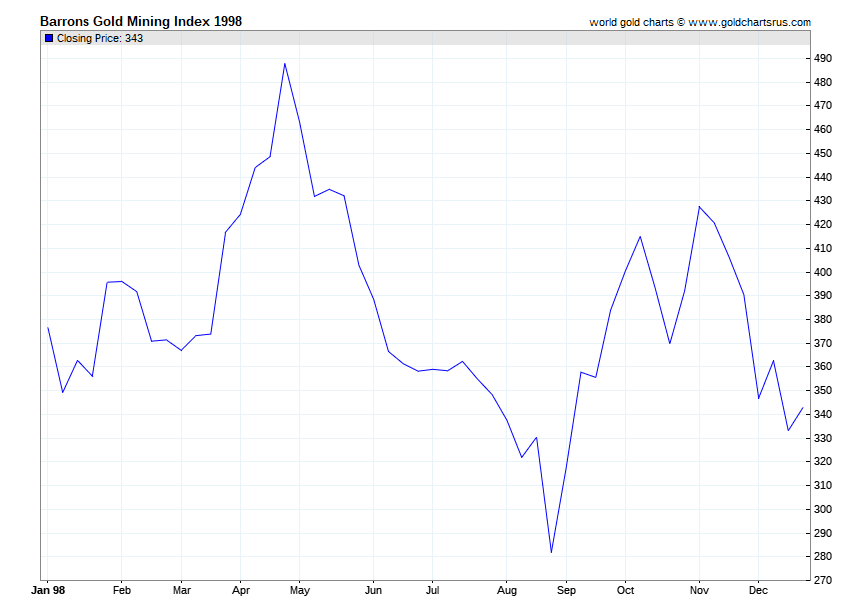Click the 'Jun' x-axis label
This screenshot has height=616, width=850.
[373, 590]
